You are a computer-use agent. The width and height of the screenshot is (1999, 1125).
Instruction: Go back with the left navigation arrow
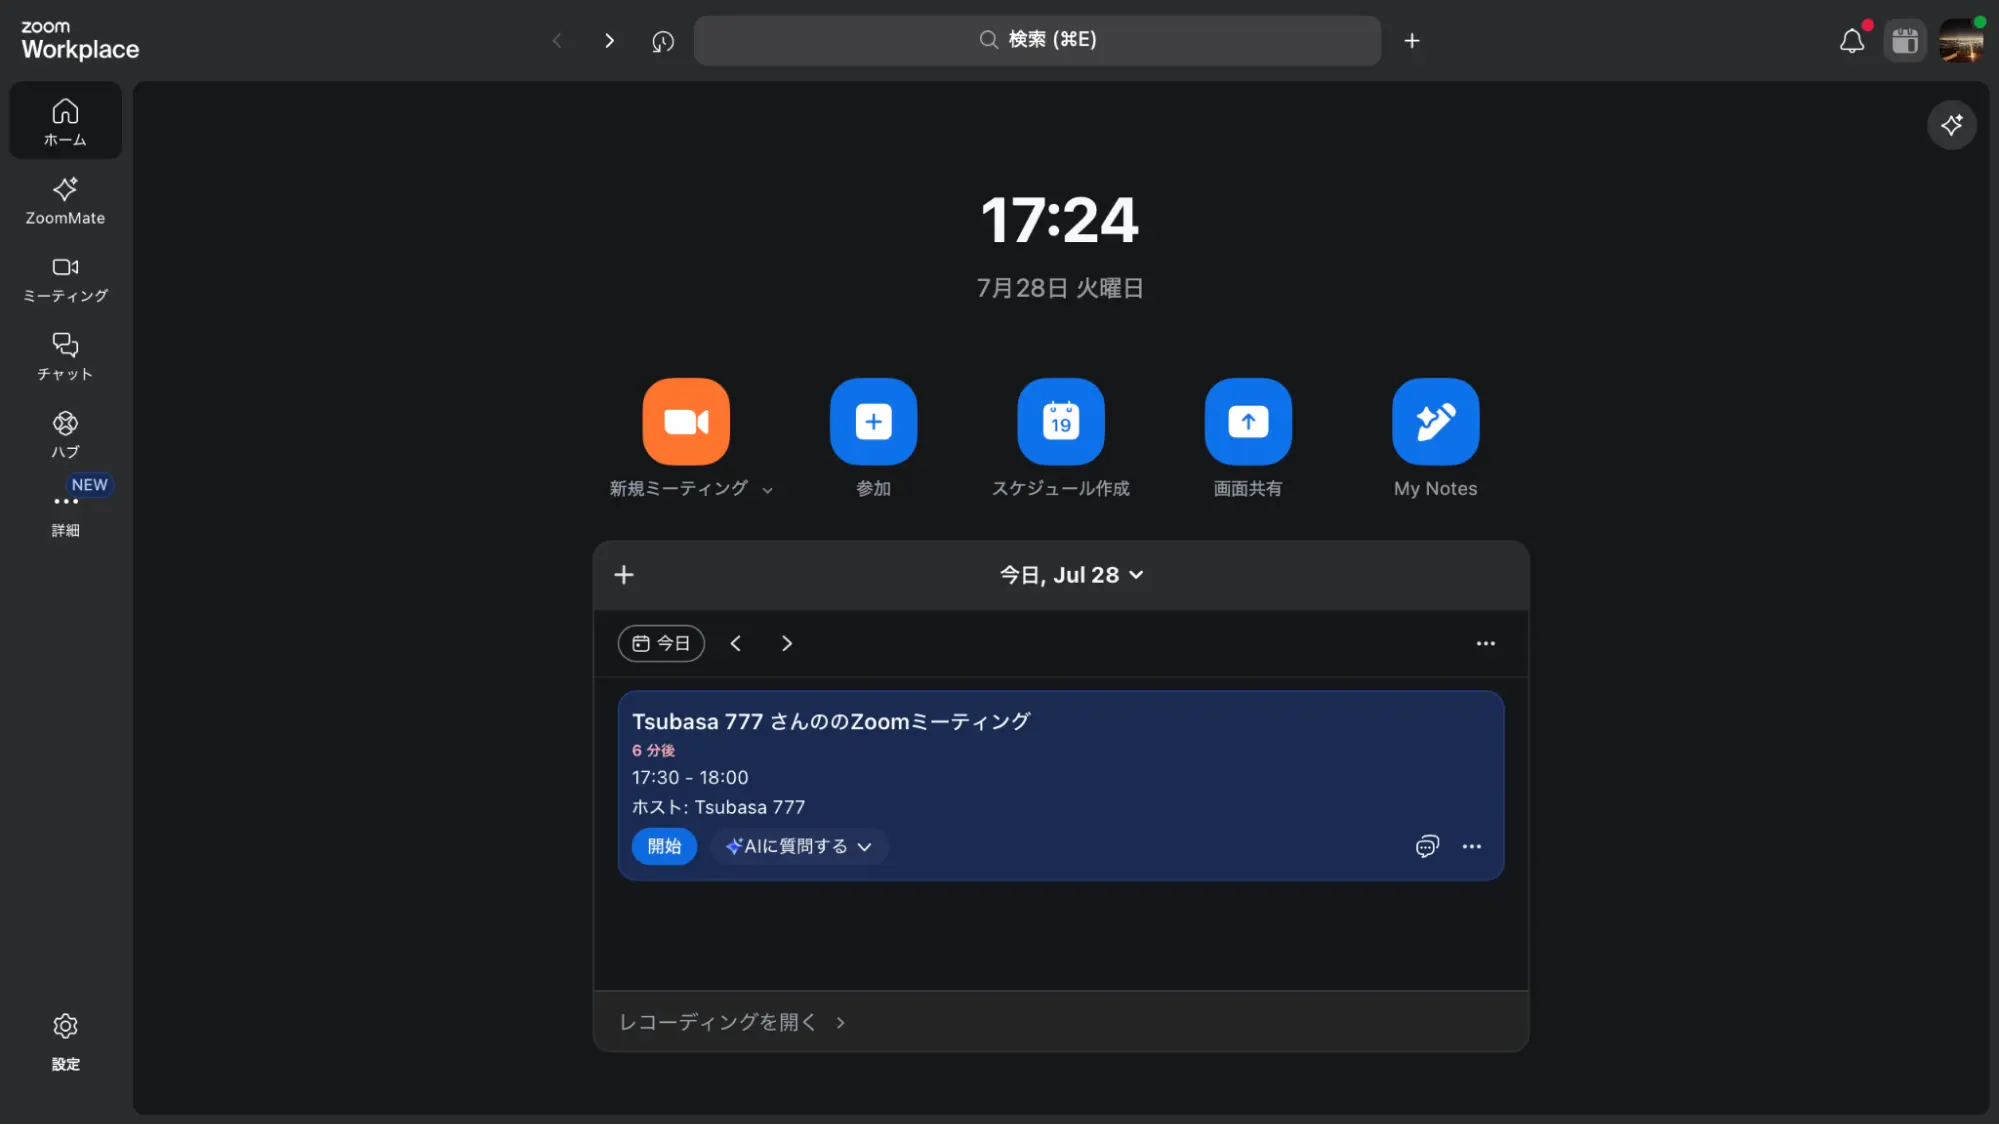[x=557, y=40]
